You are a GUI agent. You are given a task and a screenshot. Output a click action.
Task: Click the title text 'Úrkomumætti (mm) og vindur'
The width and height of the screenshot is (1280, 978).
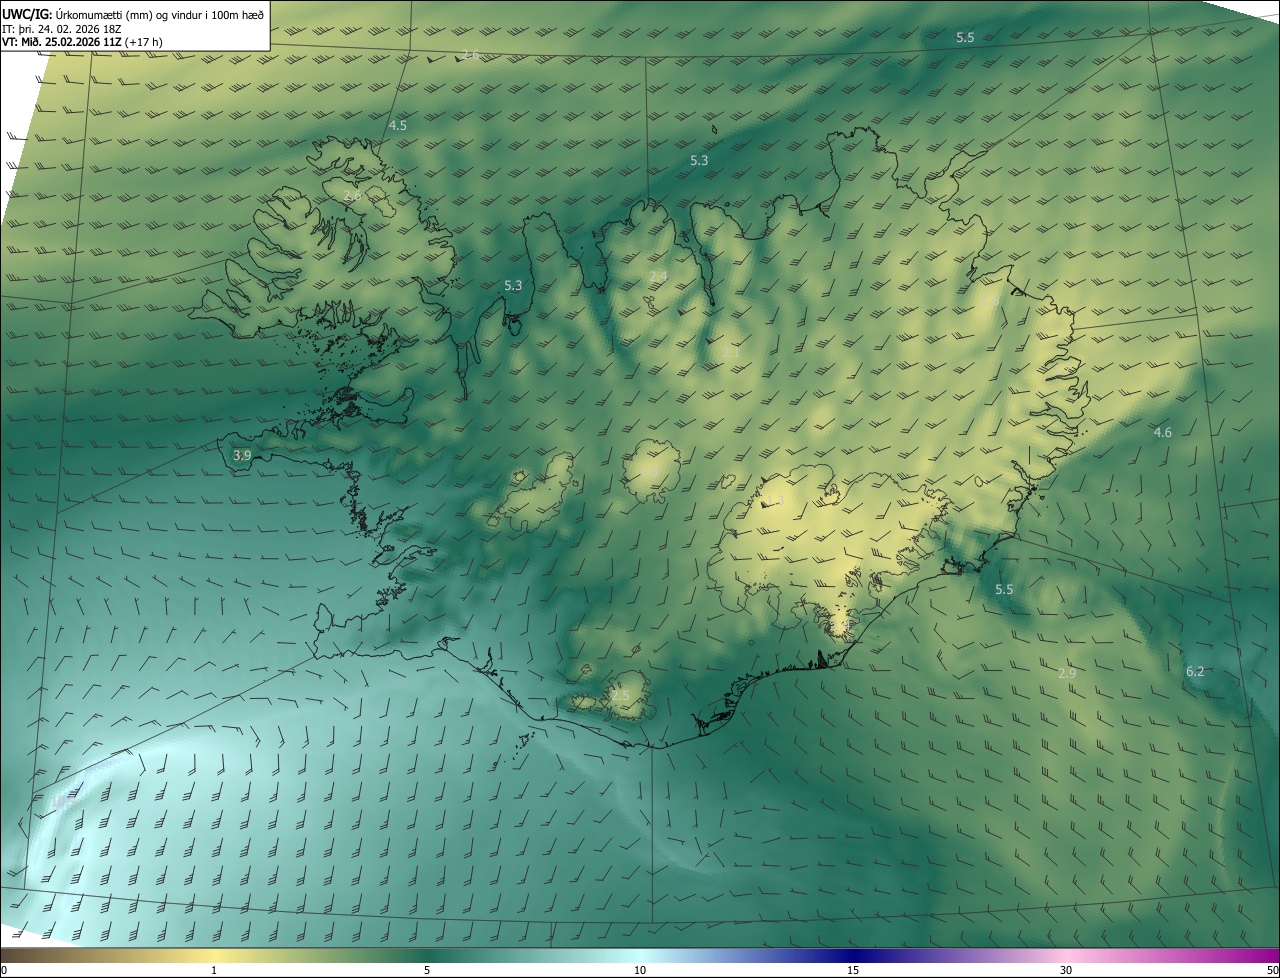pos(129,14)
